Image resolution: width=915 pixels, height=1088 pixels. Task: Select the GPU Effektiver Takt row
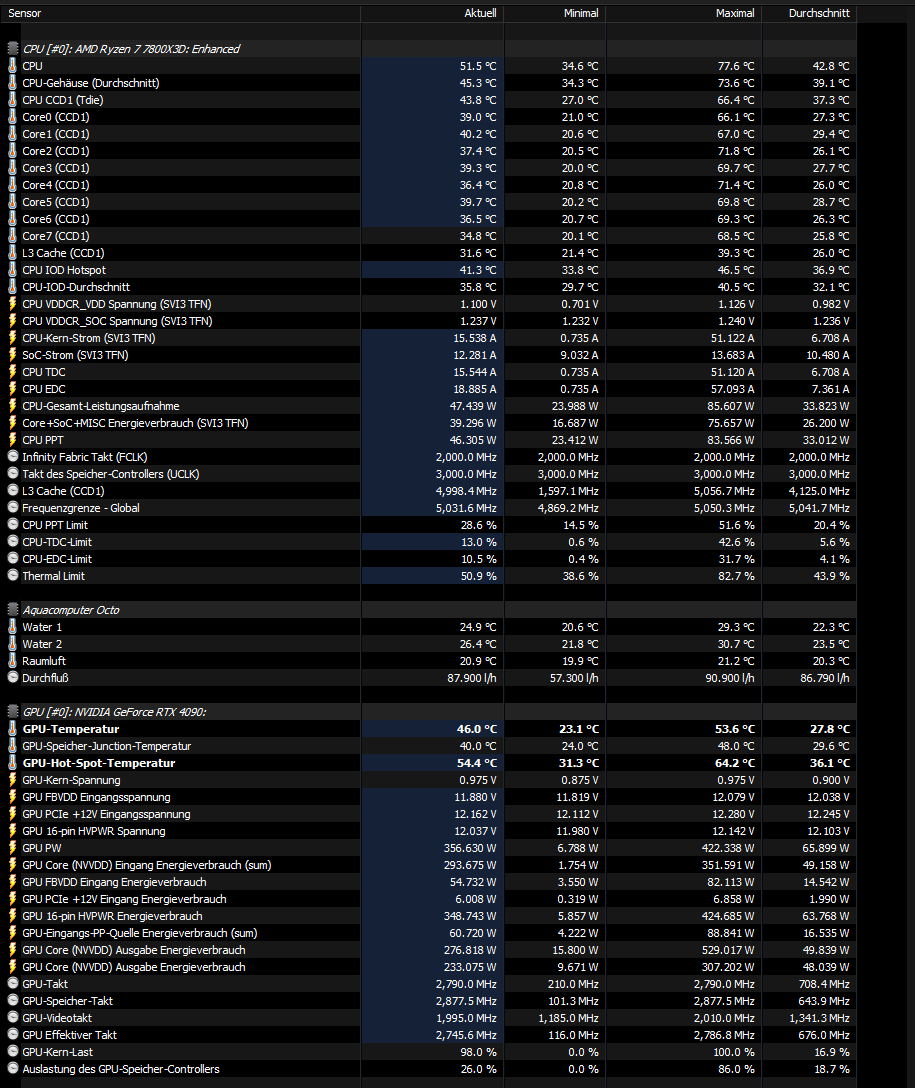click(x=429, y=1035)
